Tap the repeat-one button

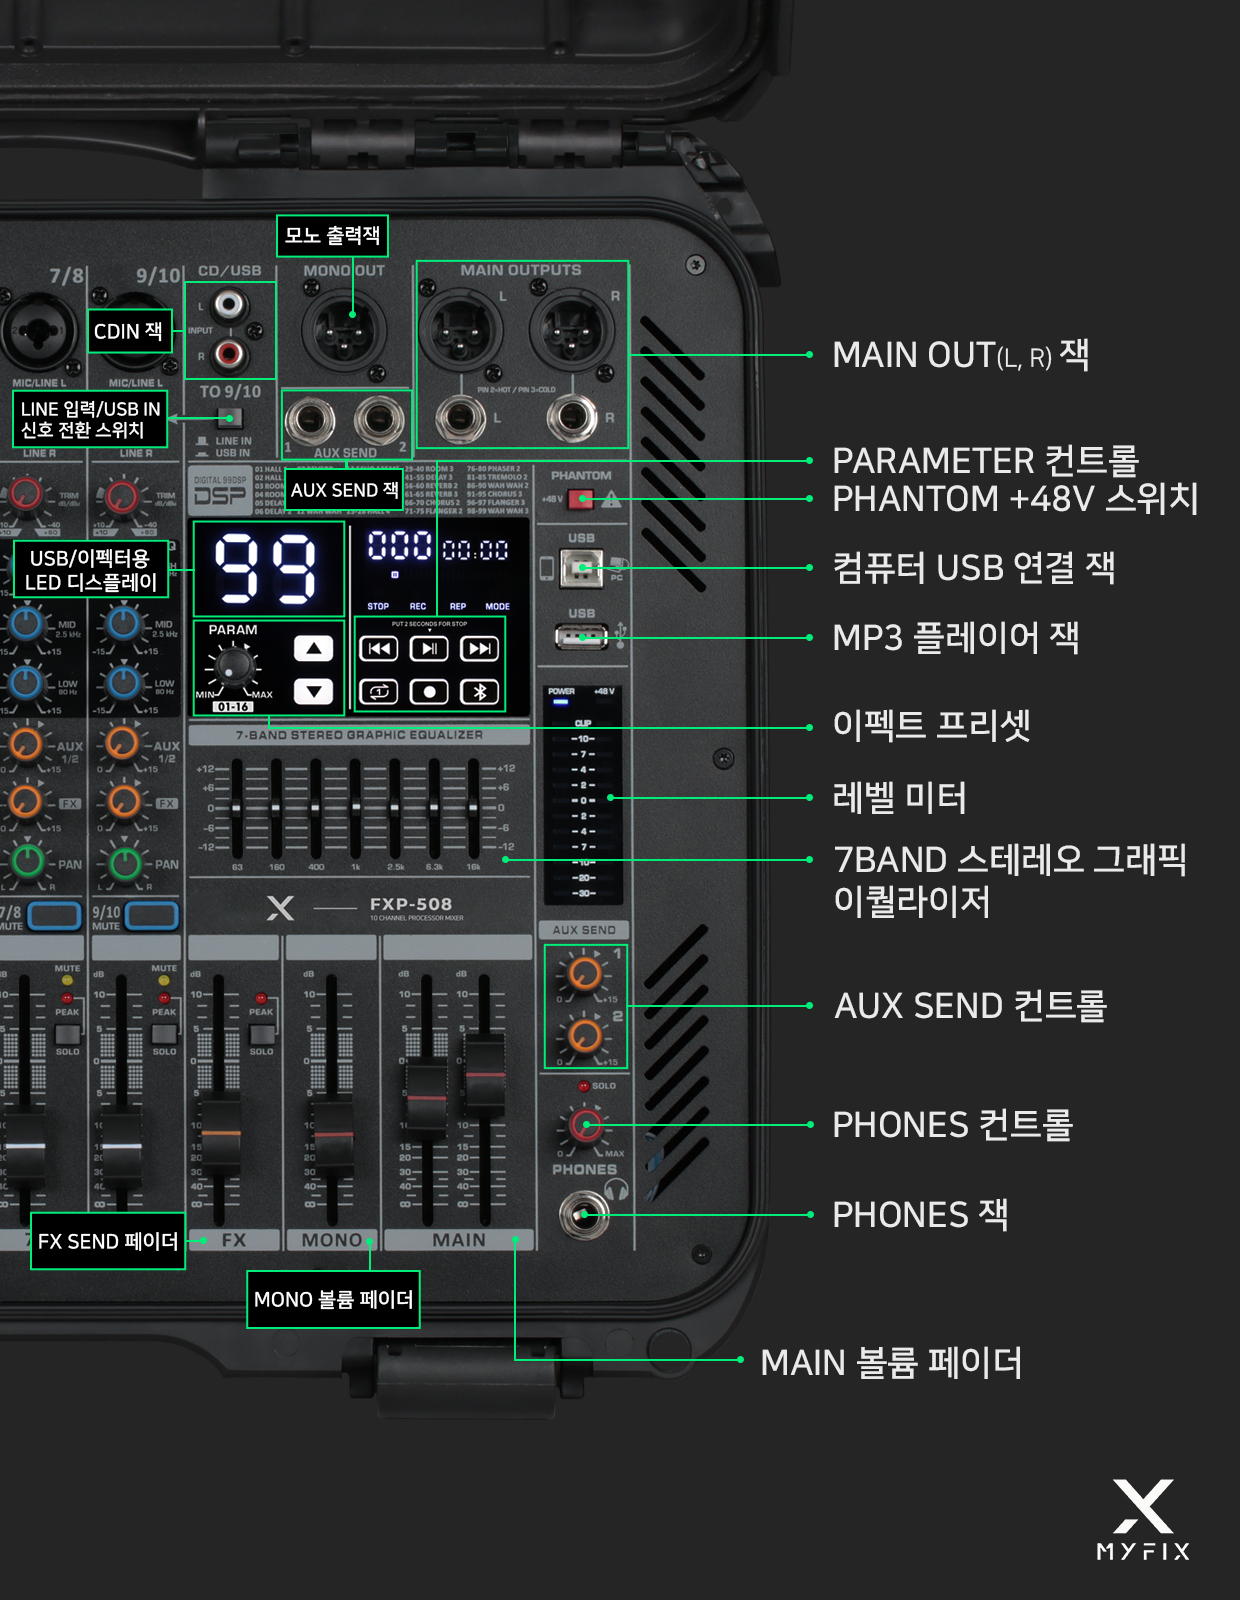[379, 691]
